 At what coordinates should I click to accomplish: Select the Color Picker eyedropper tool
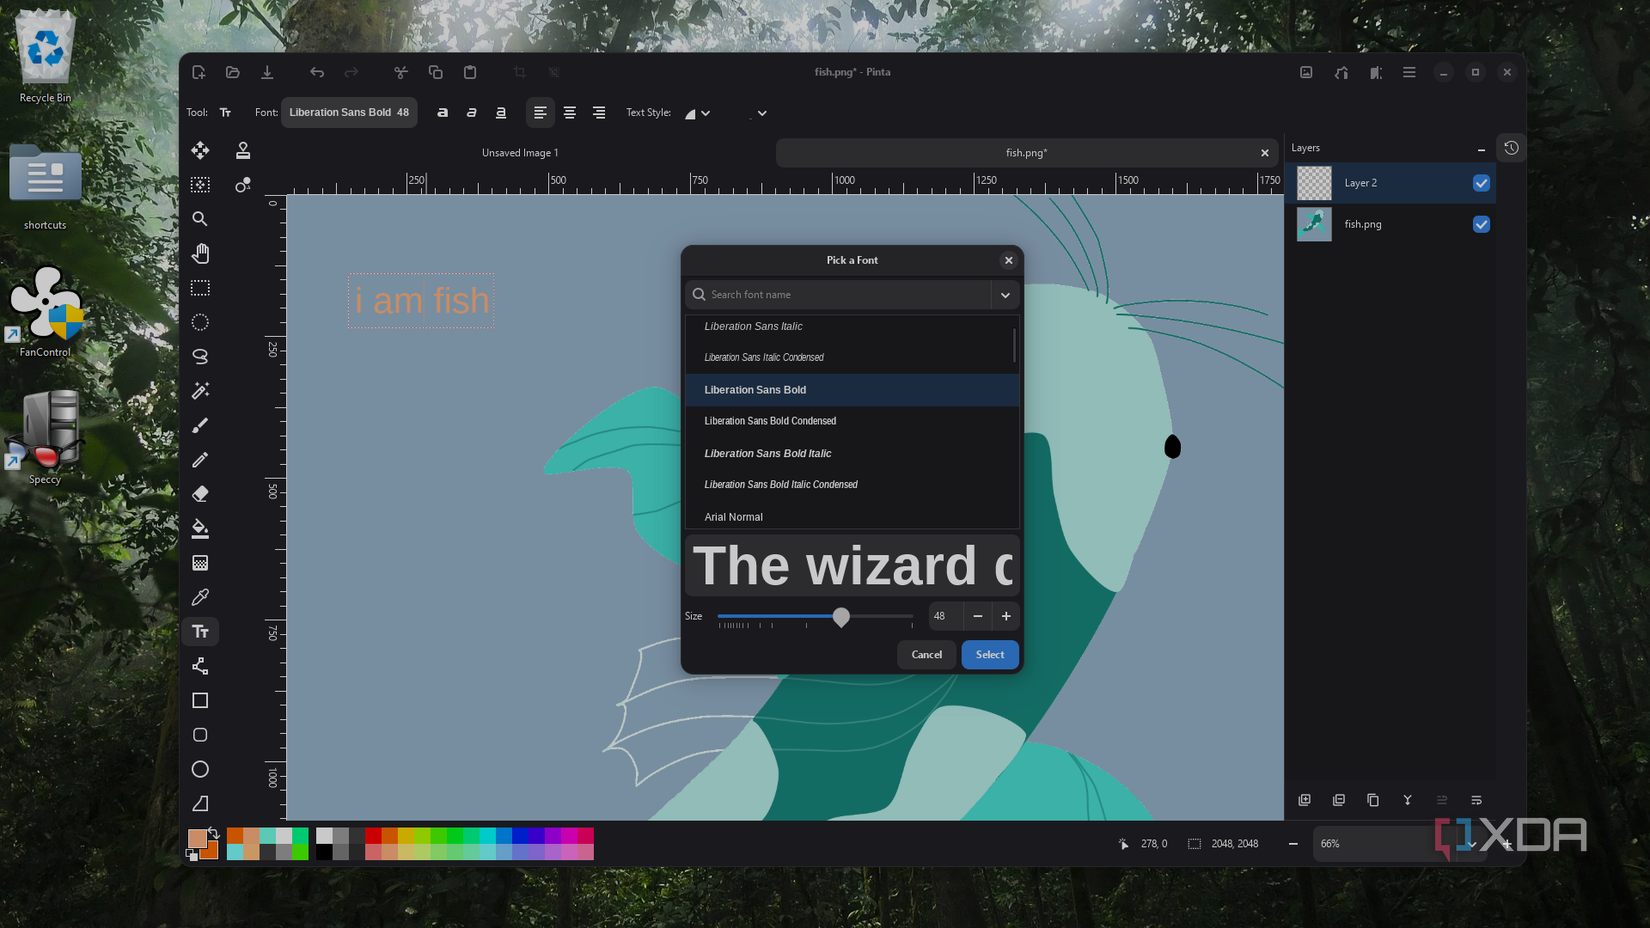click(x=200, y=597)
